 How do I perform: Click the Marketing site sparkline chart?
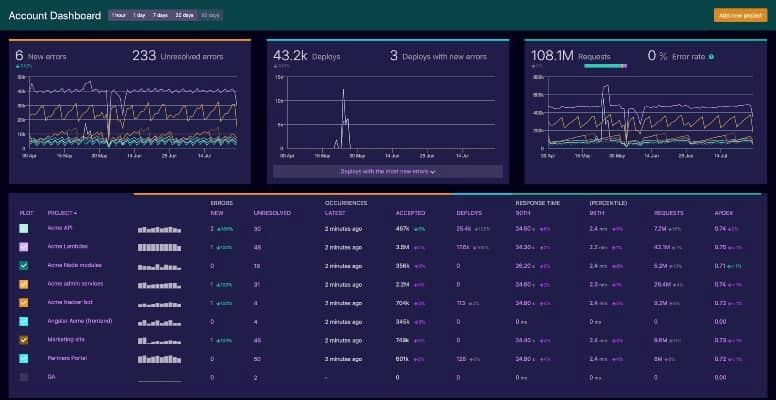[x=159, y=341]
